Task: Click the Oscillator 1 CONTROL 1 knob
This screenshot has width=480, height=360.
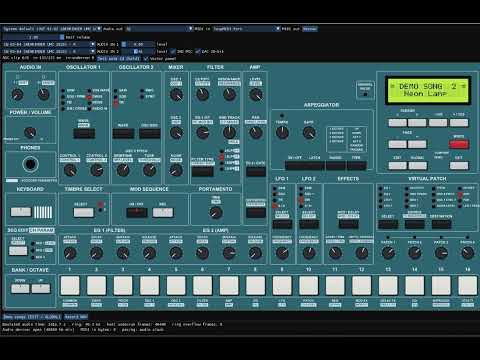Action: (70, 171)
